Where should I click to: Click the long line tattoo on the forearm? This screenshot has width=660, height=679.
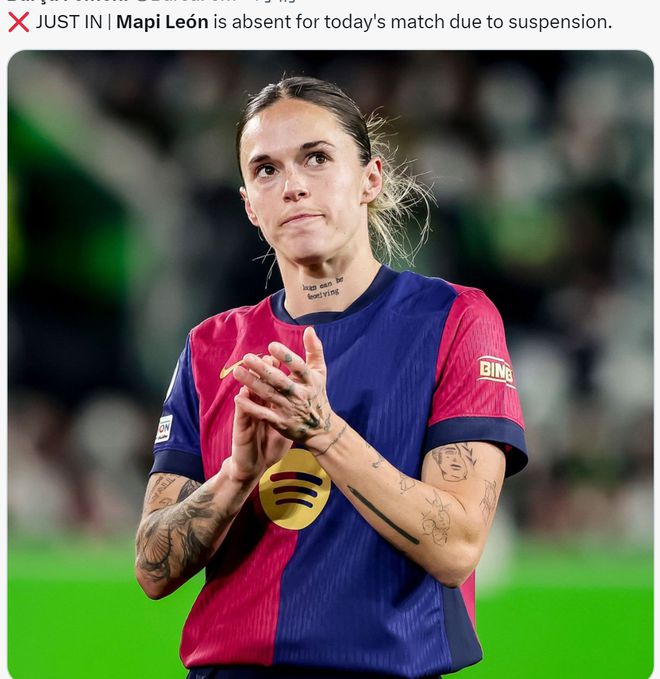[x=383, y=514]
